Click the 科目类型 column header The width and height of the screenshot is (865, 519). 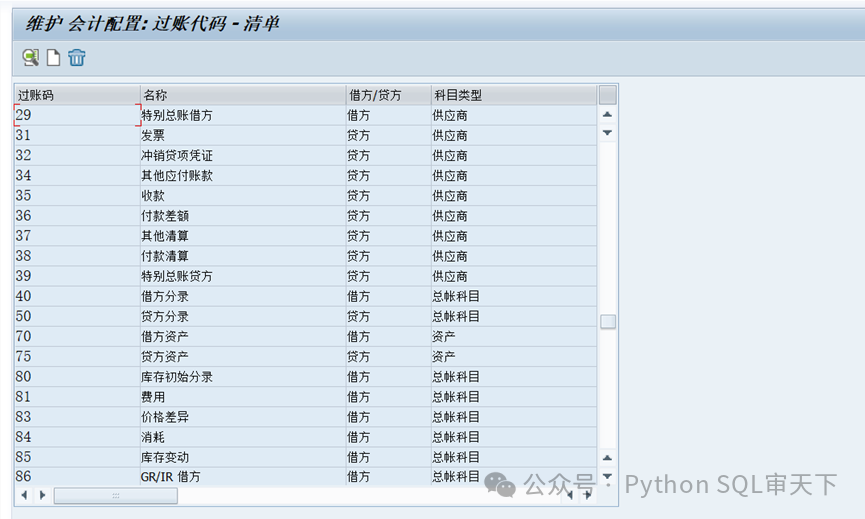pyautogui.click(x=512, y=95)
